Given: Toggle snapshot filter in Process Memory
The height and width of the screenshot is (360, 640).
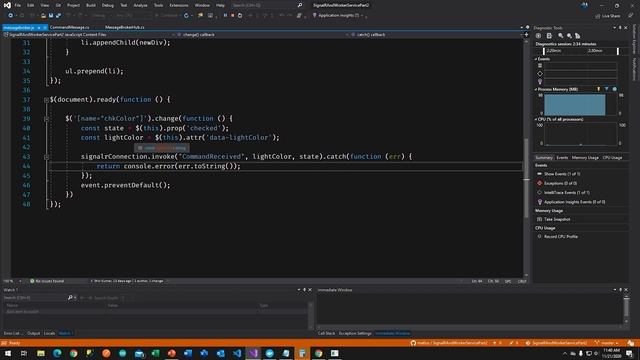Looking at the screenshot, I should (607, 89).
